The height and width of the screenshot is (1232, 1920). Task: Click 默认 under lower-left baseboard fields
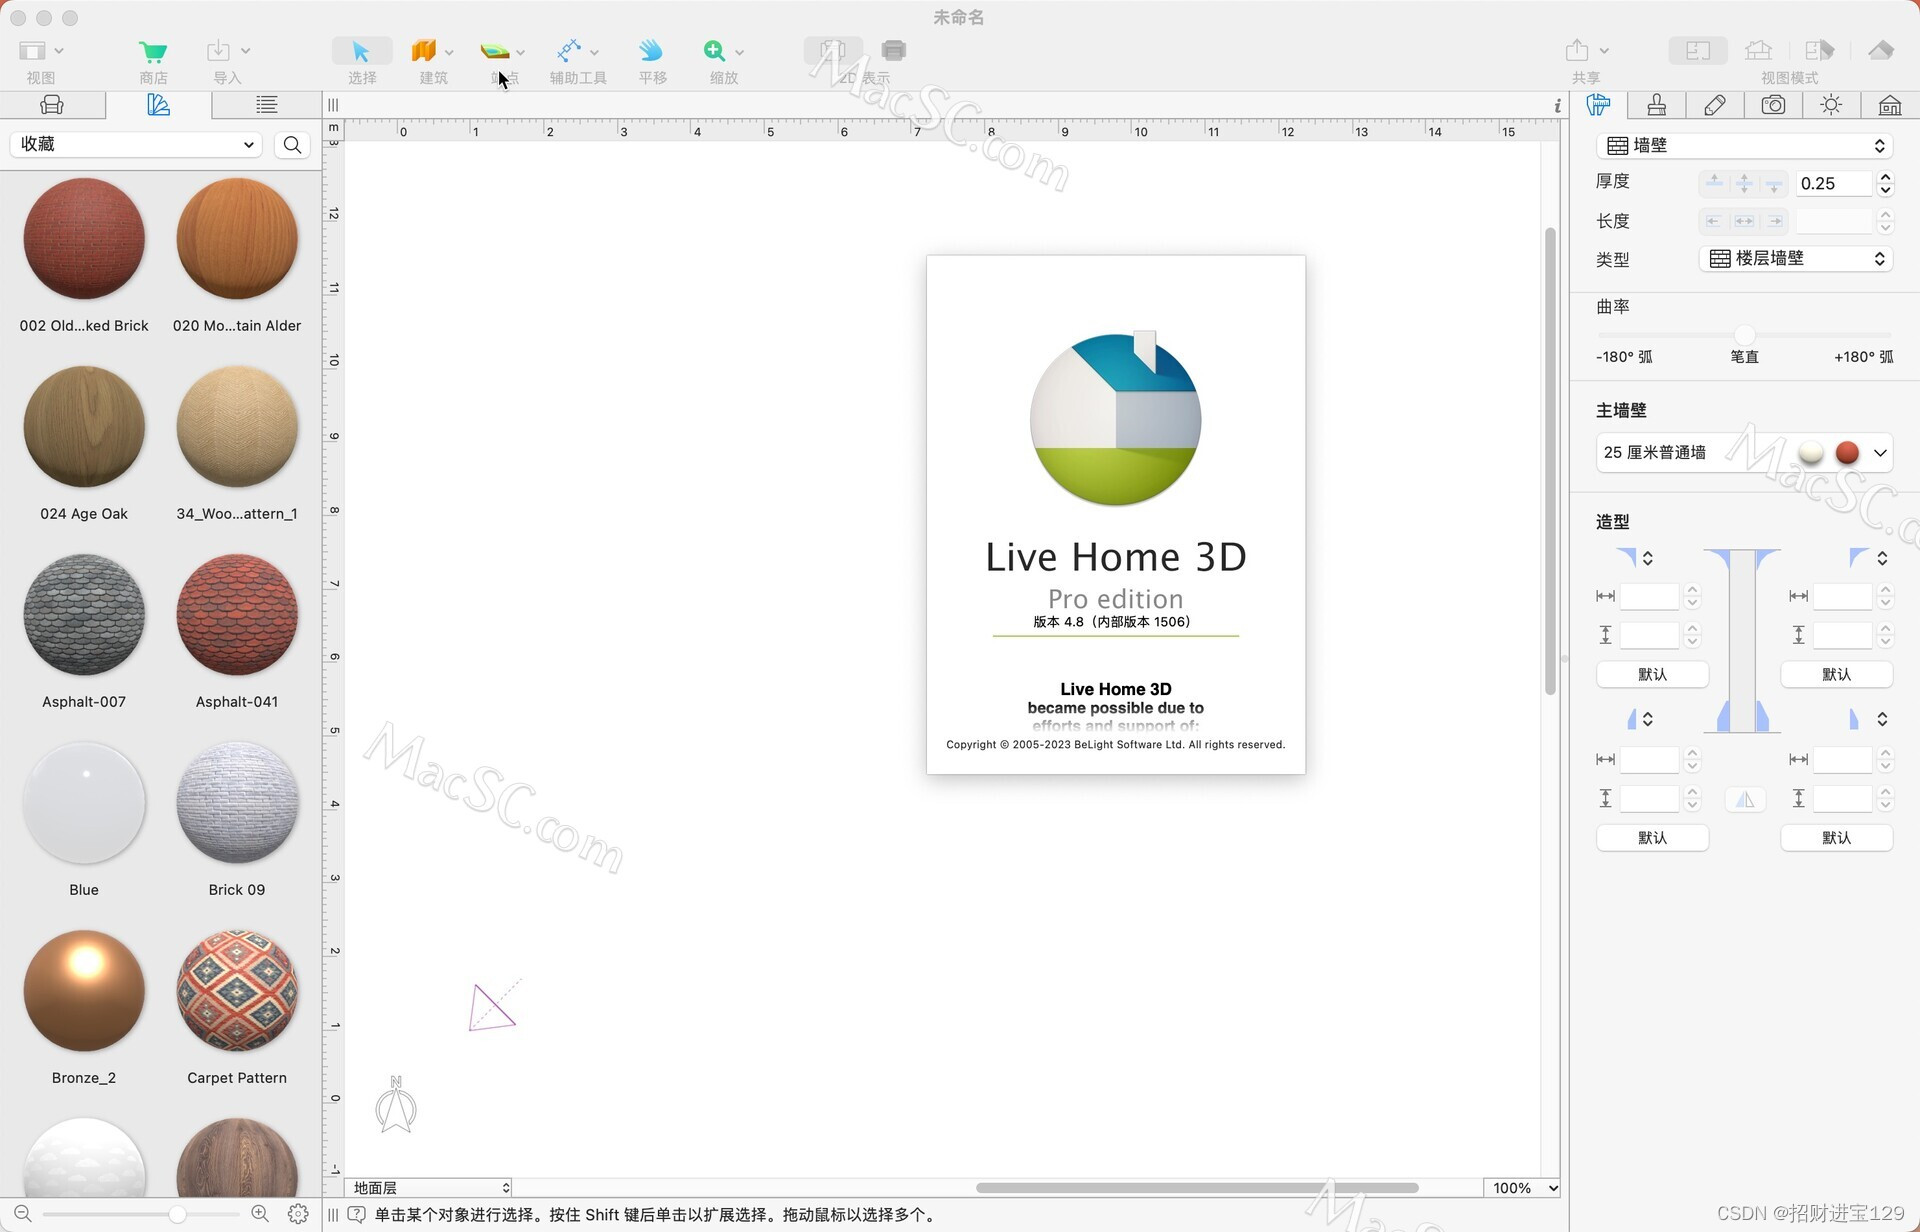pyautogui.click(x=1652, y=838)
